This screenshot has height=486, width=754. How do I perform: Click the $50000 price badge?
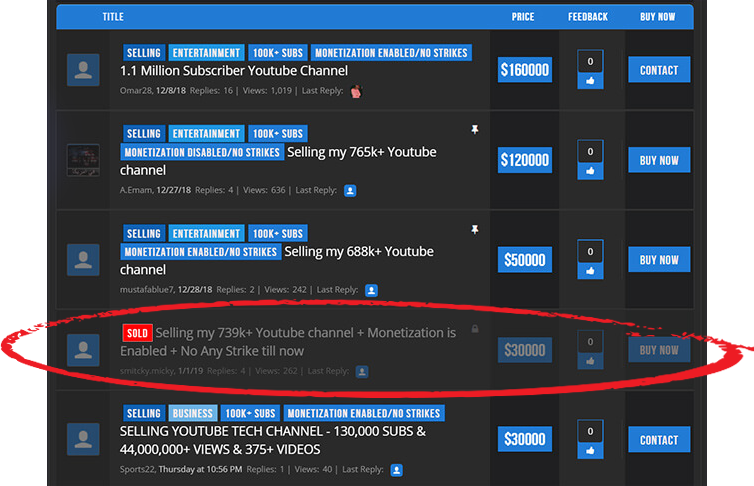pyautogui.click(x=525, y=260)
